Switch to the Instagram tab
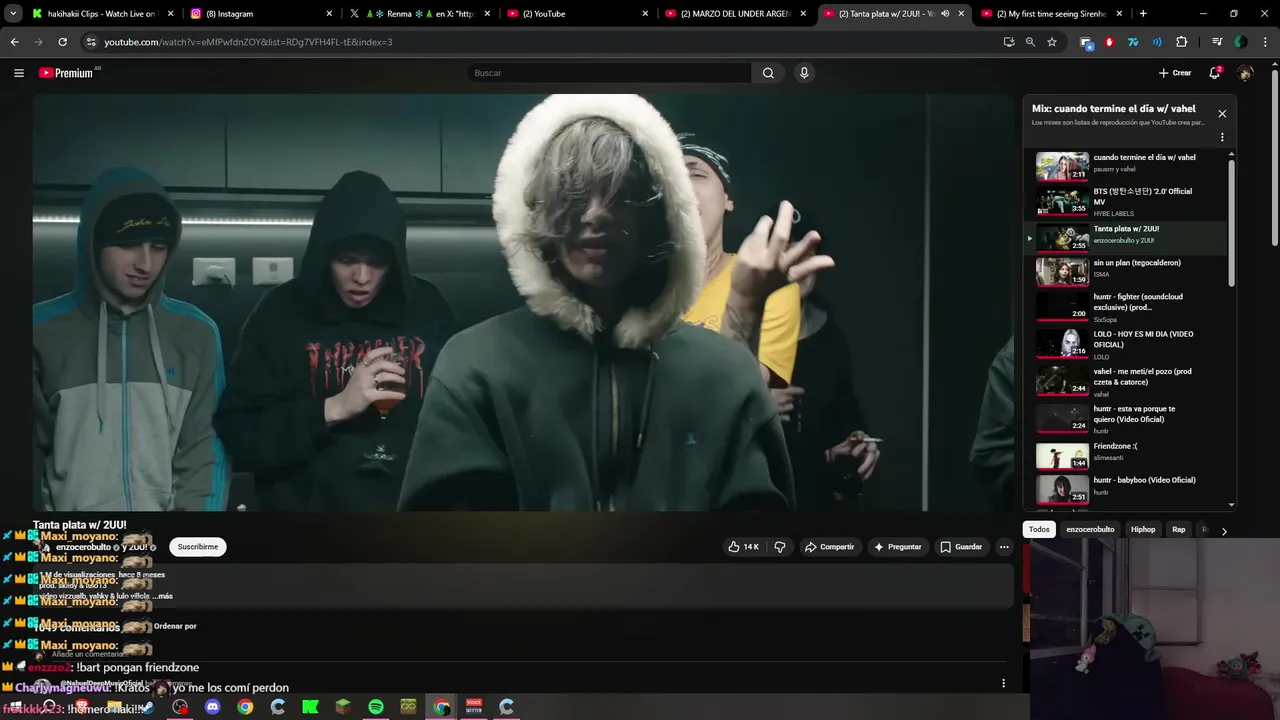 pyautogui.click(x=260, y=14)
